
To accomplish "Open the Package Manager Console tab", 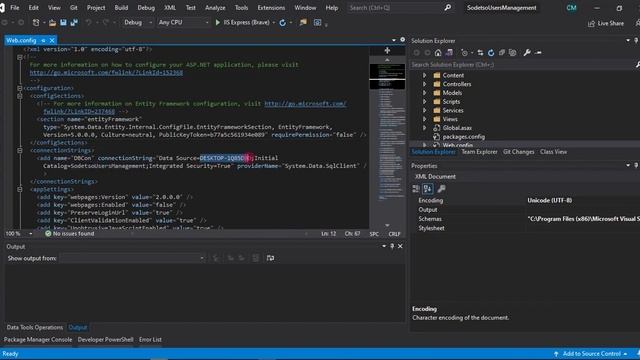I will pyautogui.click(x=38, y=340).
